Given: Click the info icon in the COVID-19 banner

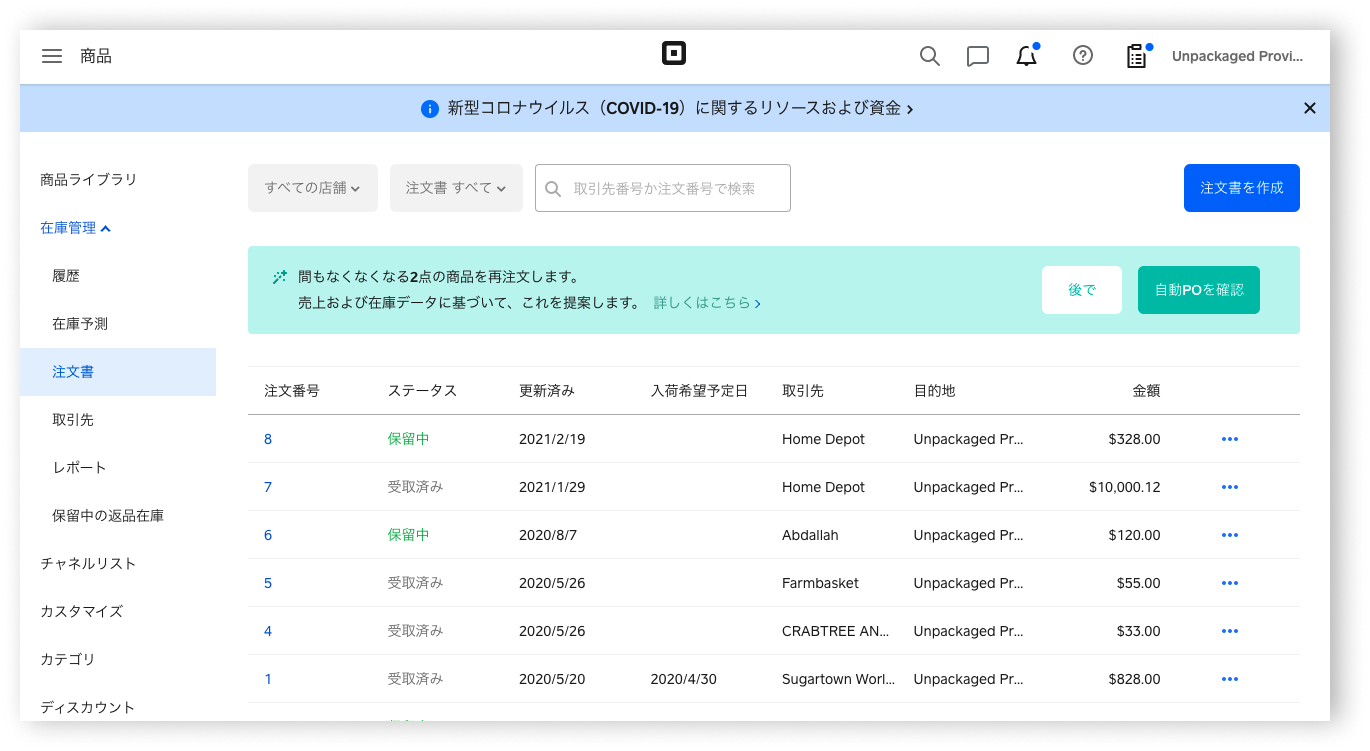Looking at the screenshot, I should [430, 109].
